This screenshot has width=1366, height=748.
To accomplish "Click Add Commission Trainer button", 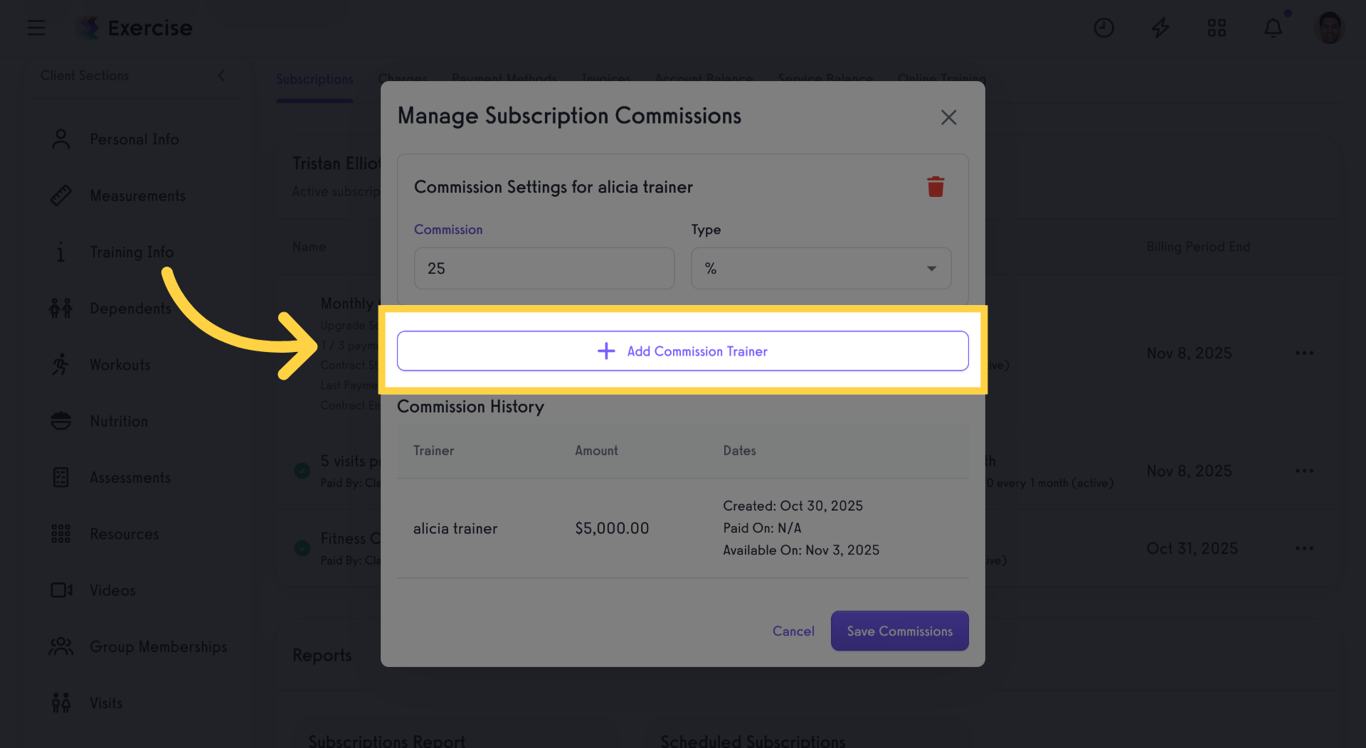I will pyautogui.click(x=682, y=351).
